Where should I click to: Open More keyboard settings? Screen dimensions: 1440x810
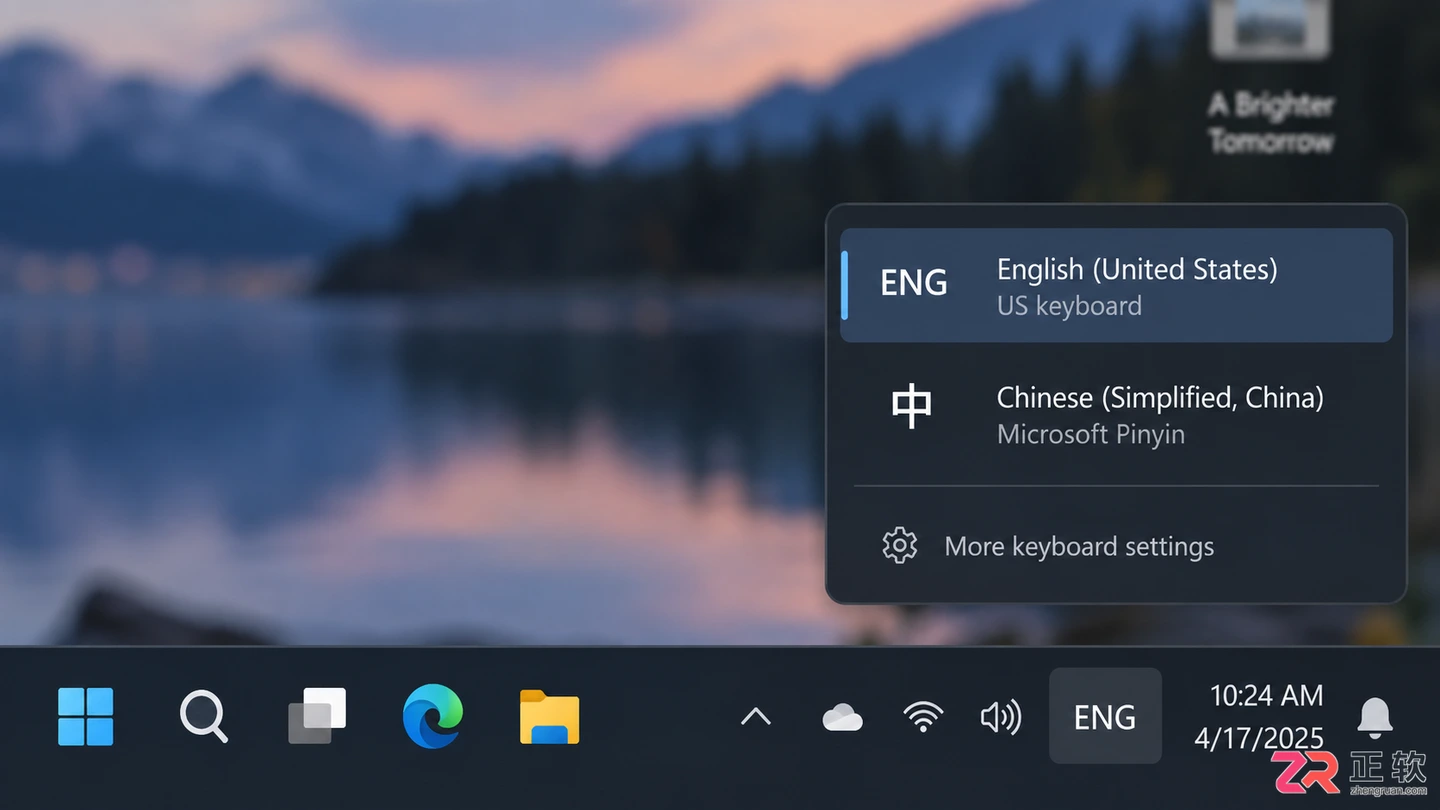(x=1116, y=546)
